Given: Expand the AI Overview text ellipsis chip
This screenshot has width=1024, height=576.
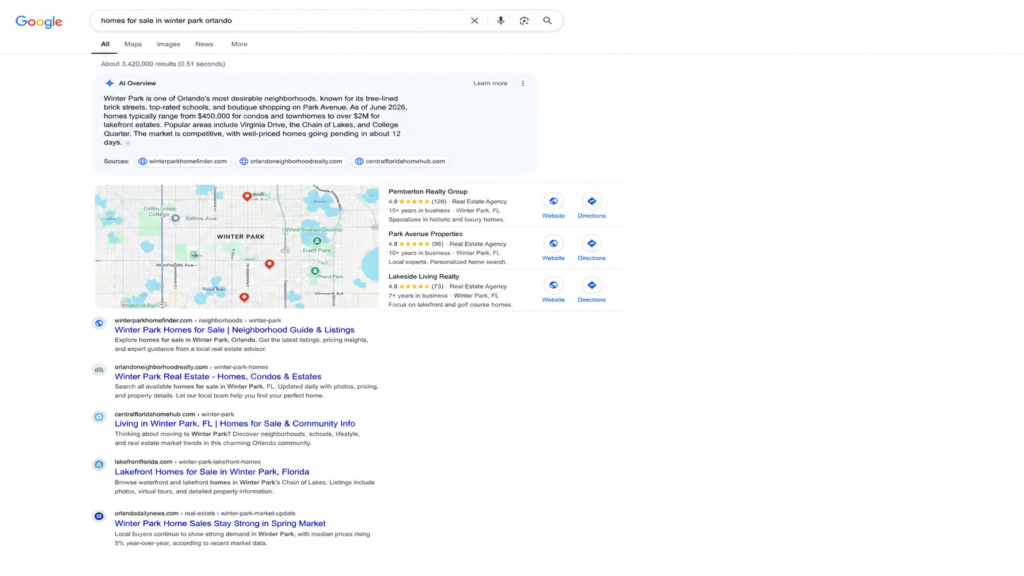Looking at the screenshot, I should pyautogui.click(x=128, y=142).
